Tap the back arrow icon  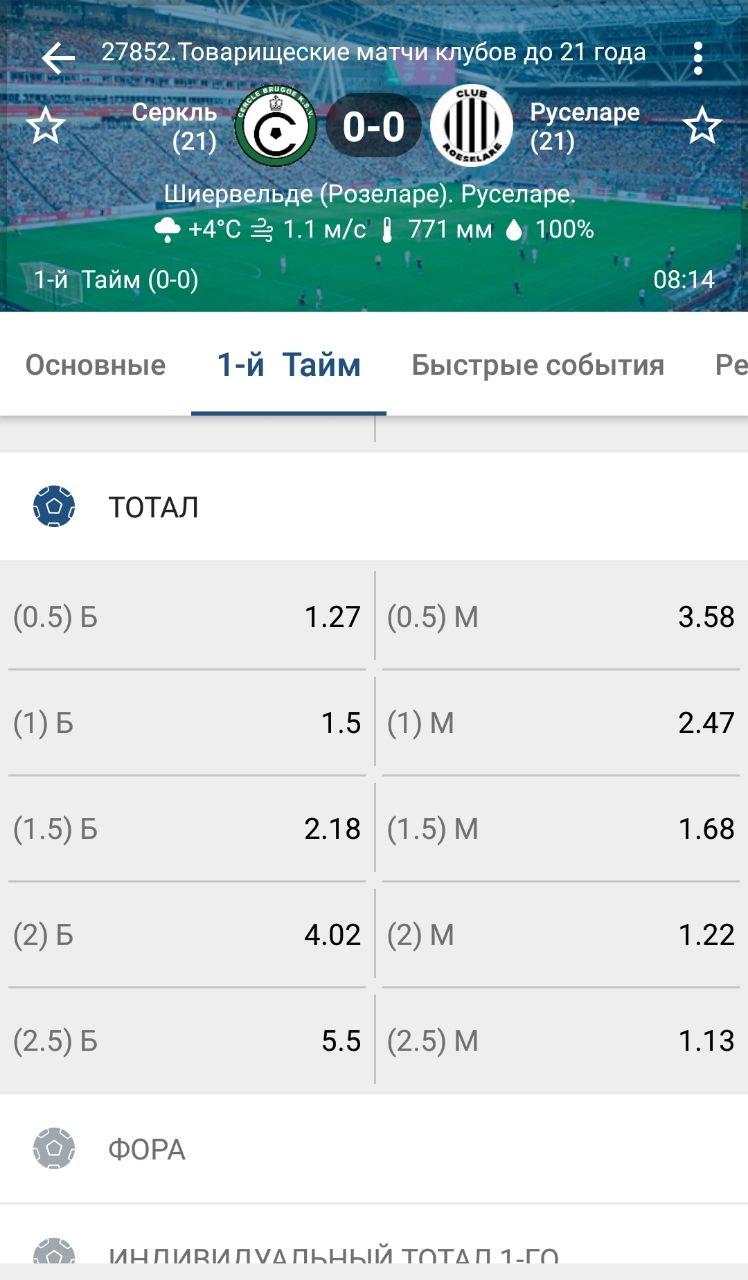pyautogui.click(x=58, y=58)
